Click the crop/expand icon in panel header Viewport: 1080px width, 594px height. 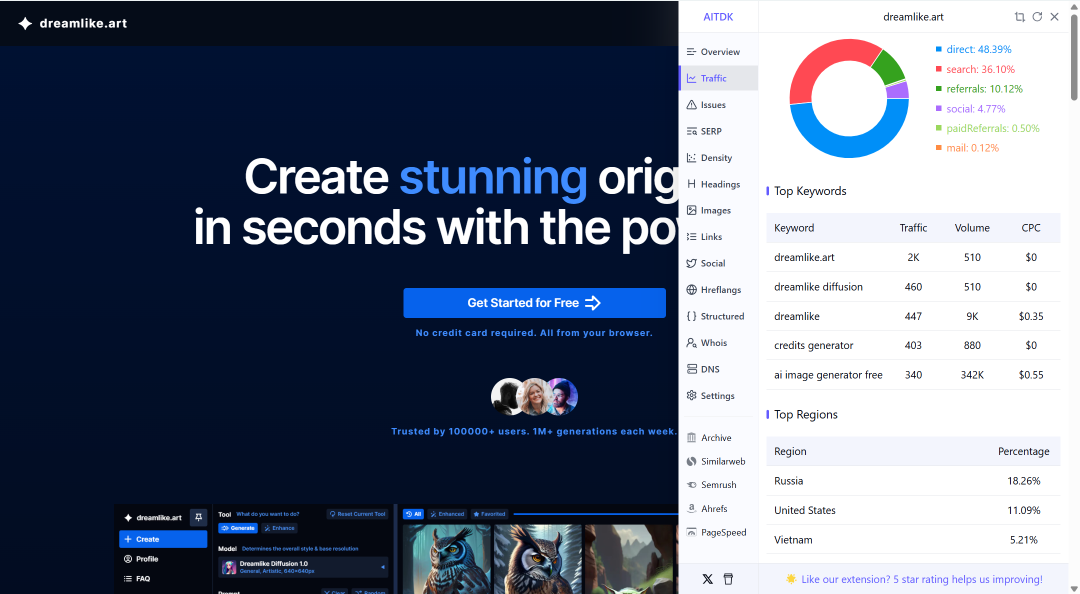1020,17
